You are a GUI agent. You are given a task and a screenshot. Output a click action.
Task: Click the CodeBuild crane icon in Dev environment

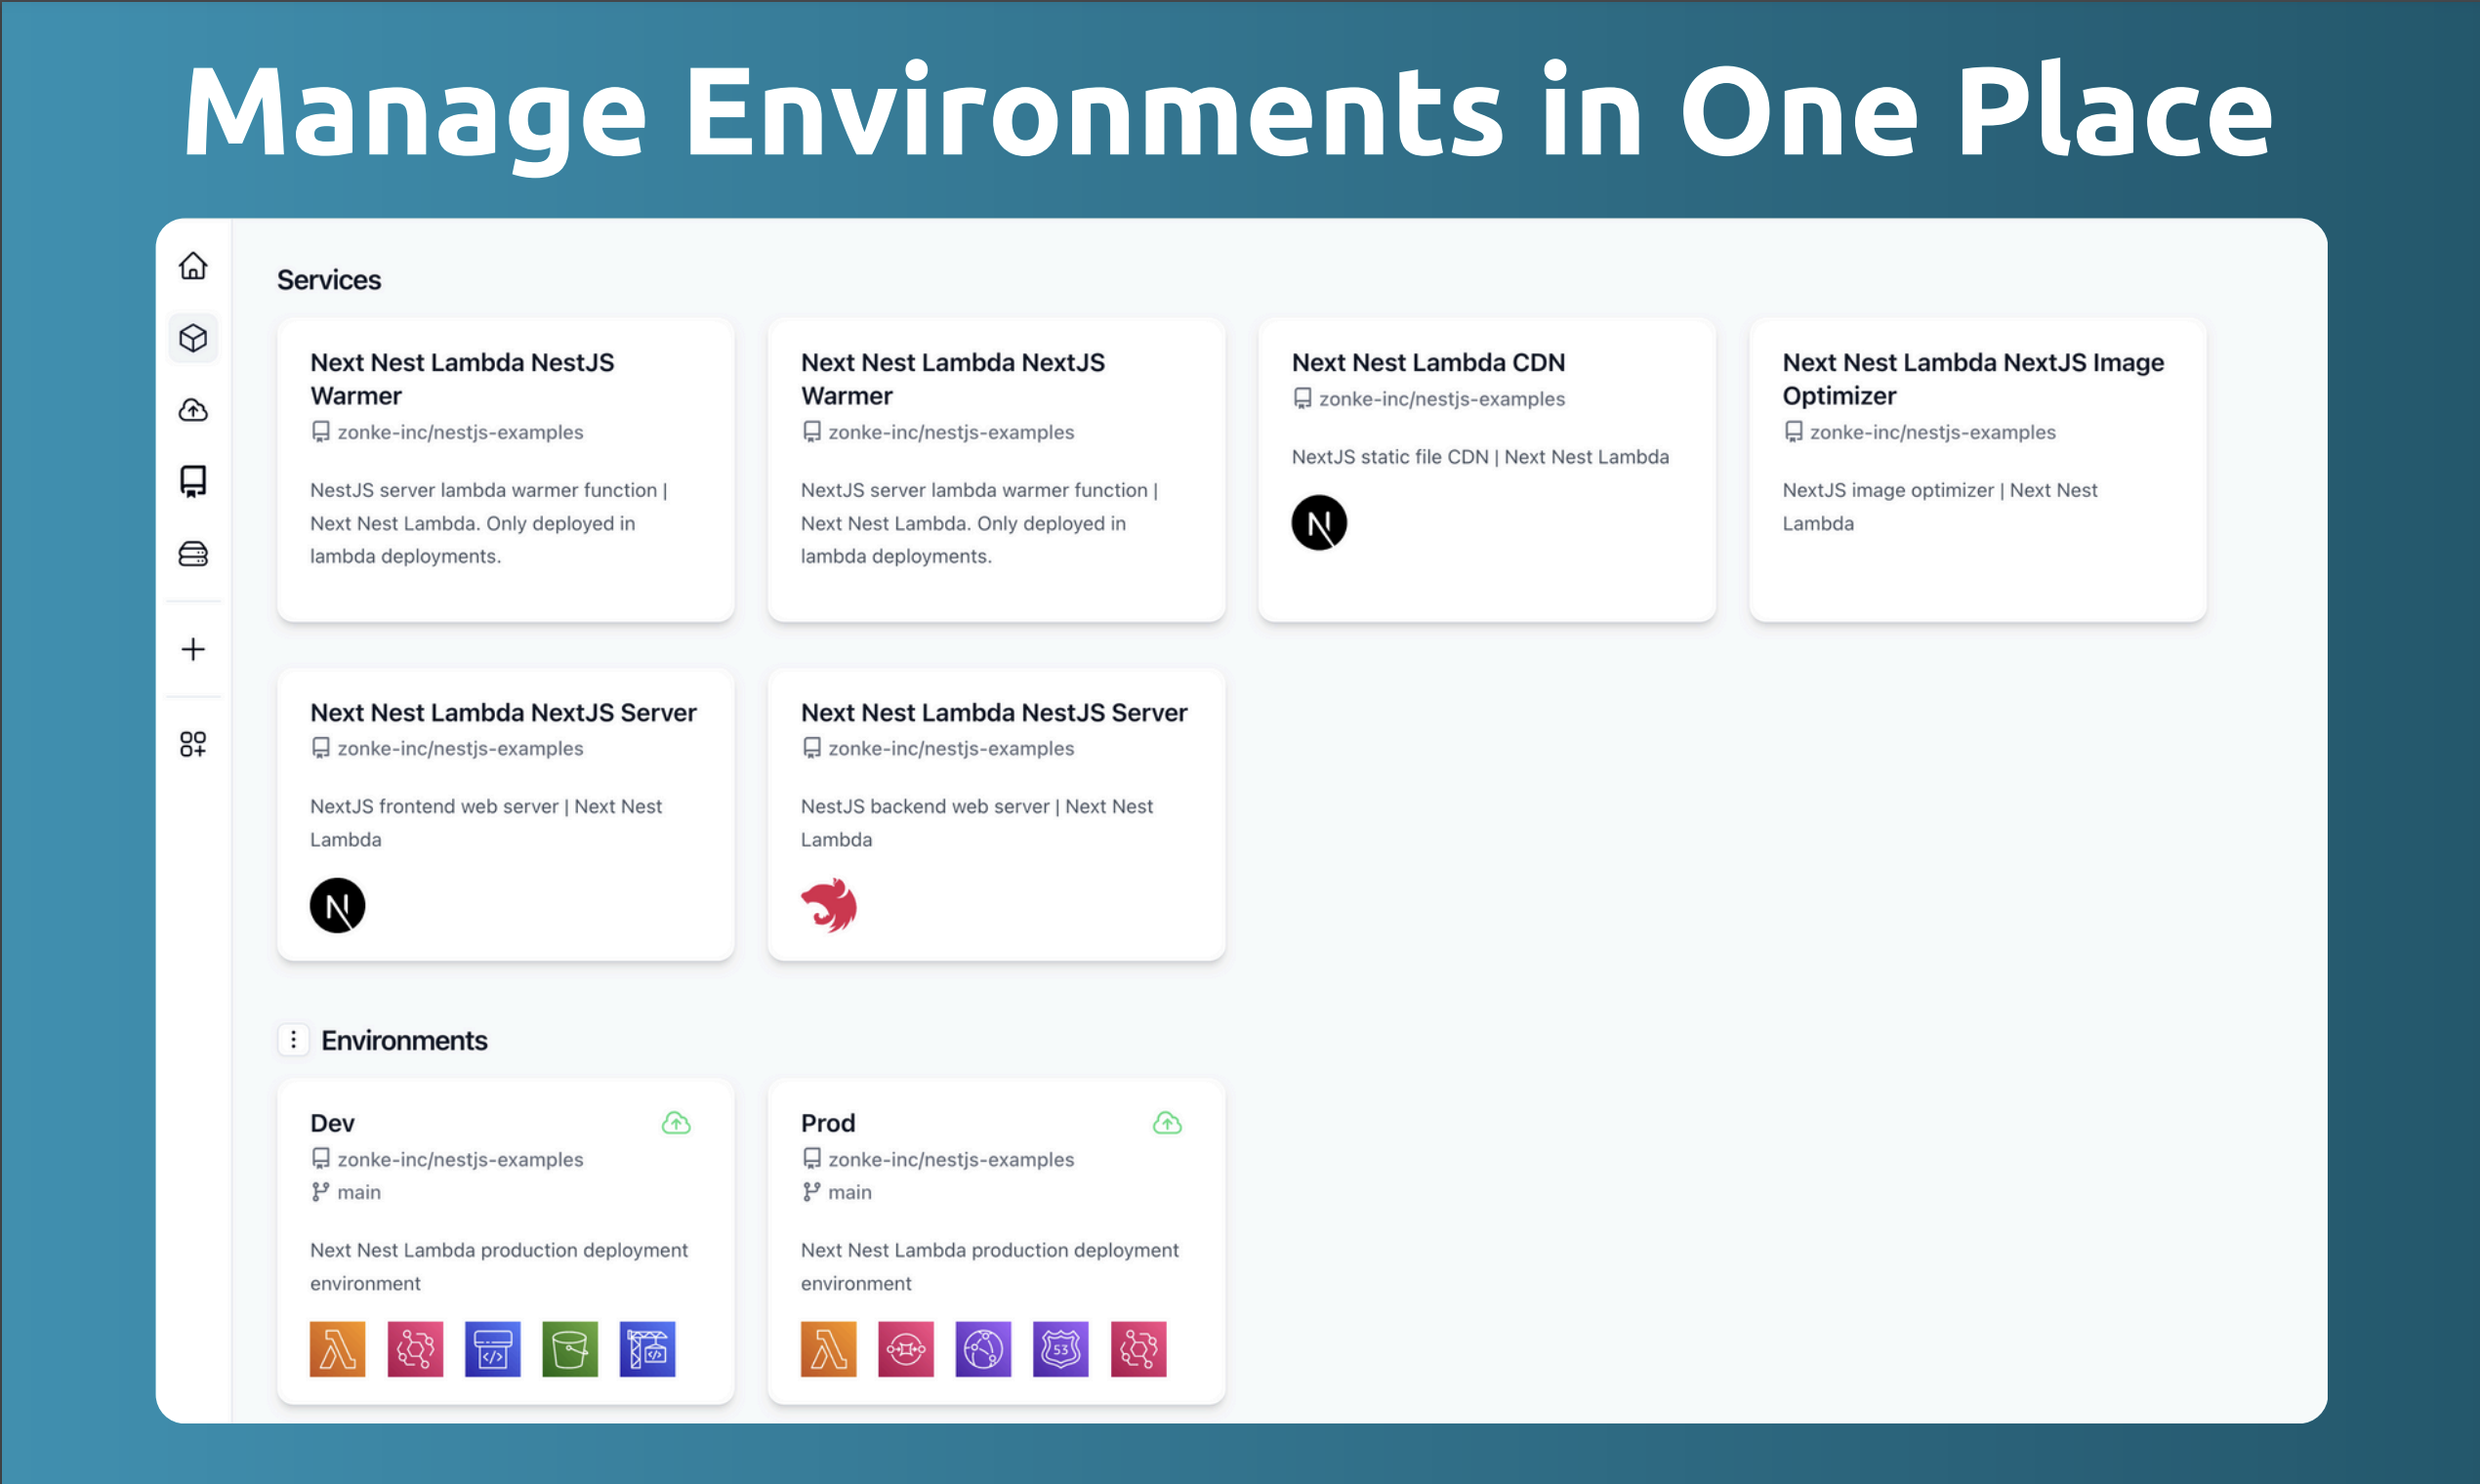pos(647,1349)
